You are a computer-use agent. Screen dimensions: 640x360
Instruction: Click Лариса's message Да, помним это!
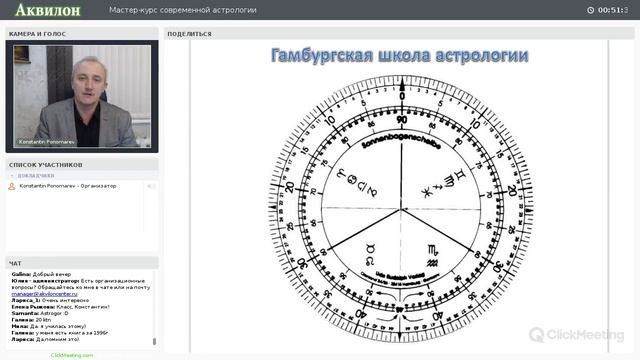click(45, 340)
